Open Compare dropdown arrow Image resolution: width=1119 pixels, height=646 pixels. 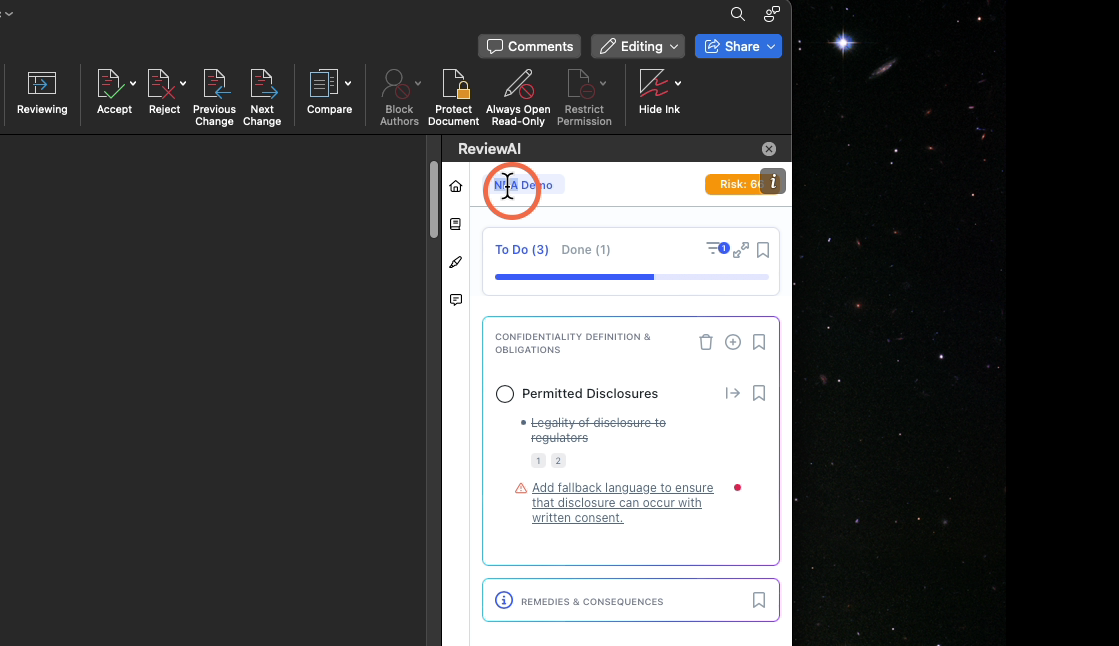coord(348,84)
